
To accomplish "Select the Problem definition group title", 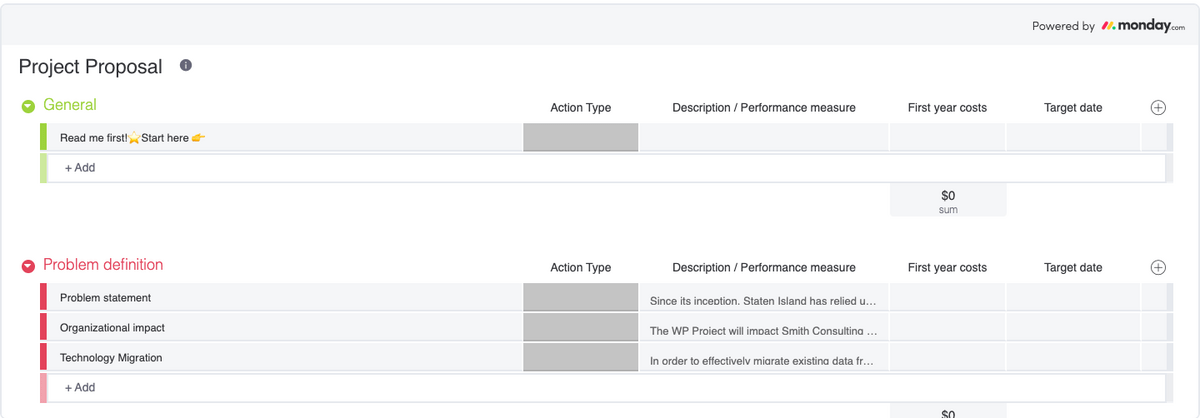I will click(x=103, y=265).
